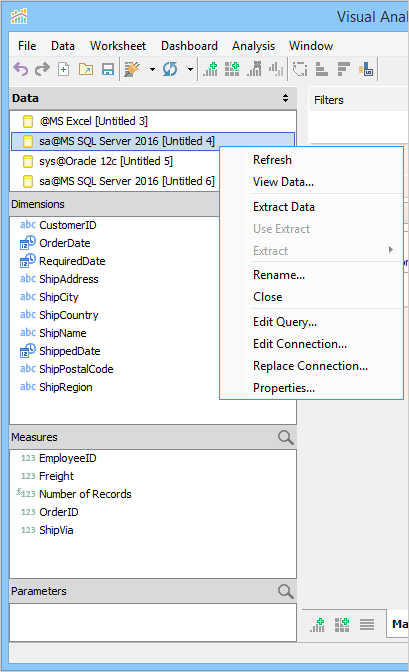Expand the Extract submenu arrow
Image resolution: width=409 pixels, height=672 pixels.
391,250
